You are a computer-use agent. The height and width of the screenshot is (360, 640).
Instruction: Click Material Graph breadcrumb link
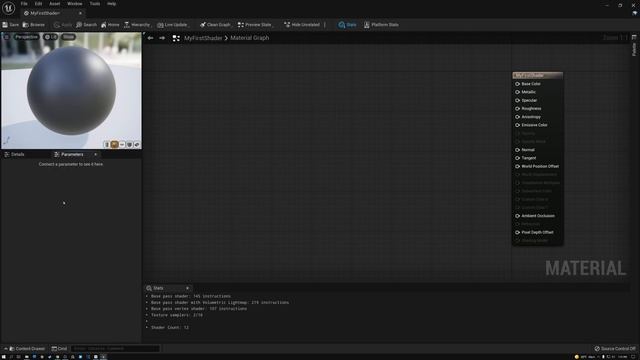[250, 38]
